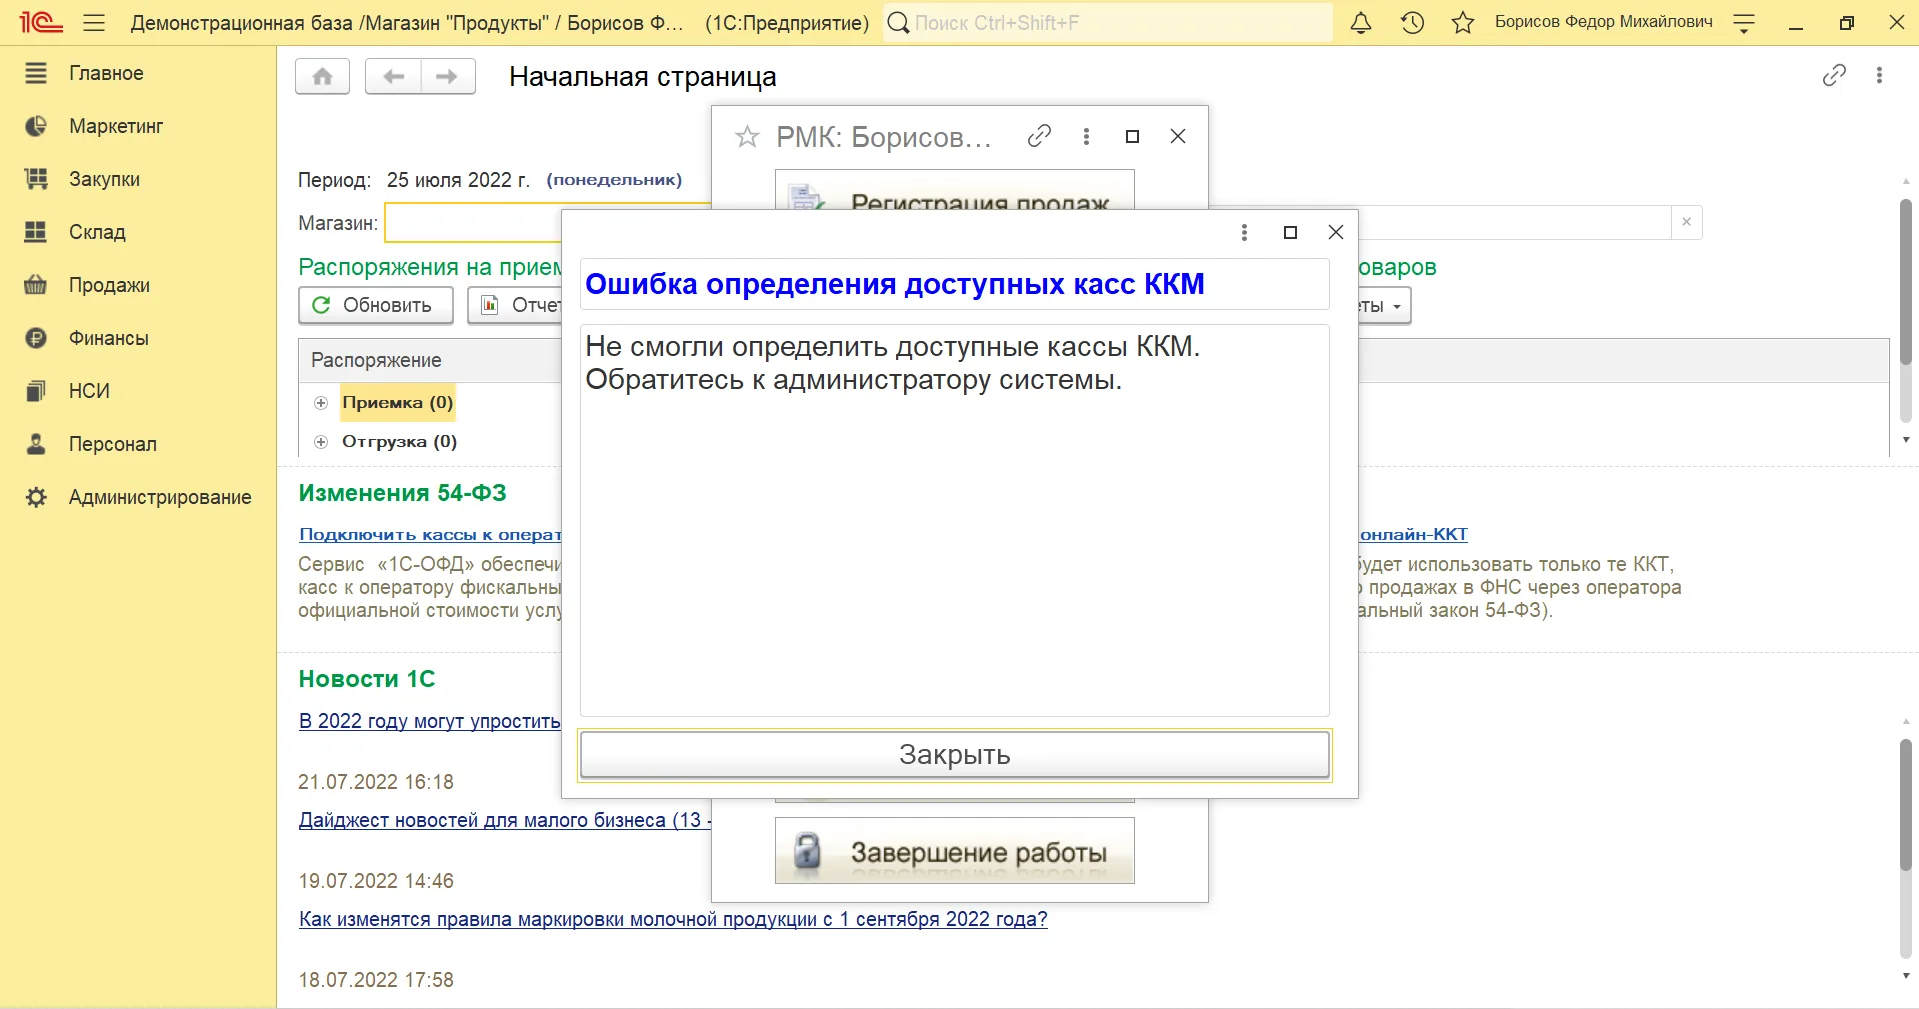The width and height of the screenshot is (1919, 1009).
Task: Open the main functions hamburger menu
Action: (94, 23)
